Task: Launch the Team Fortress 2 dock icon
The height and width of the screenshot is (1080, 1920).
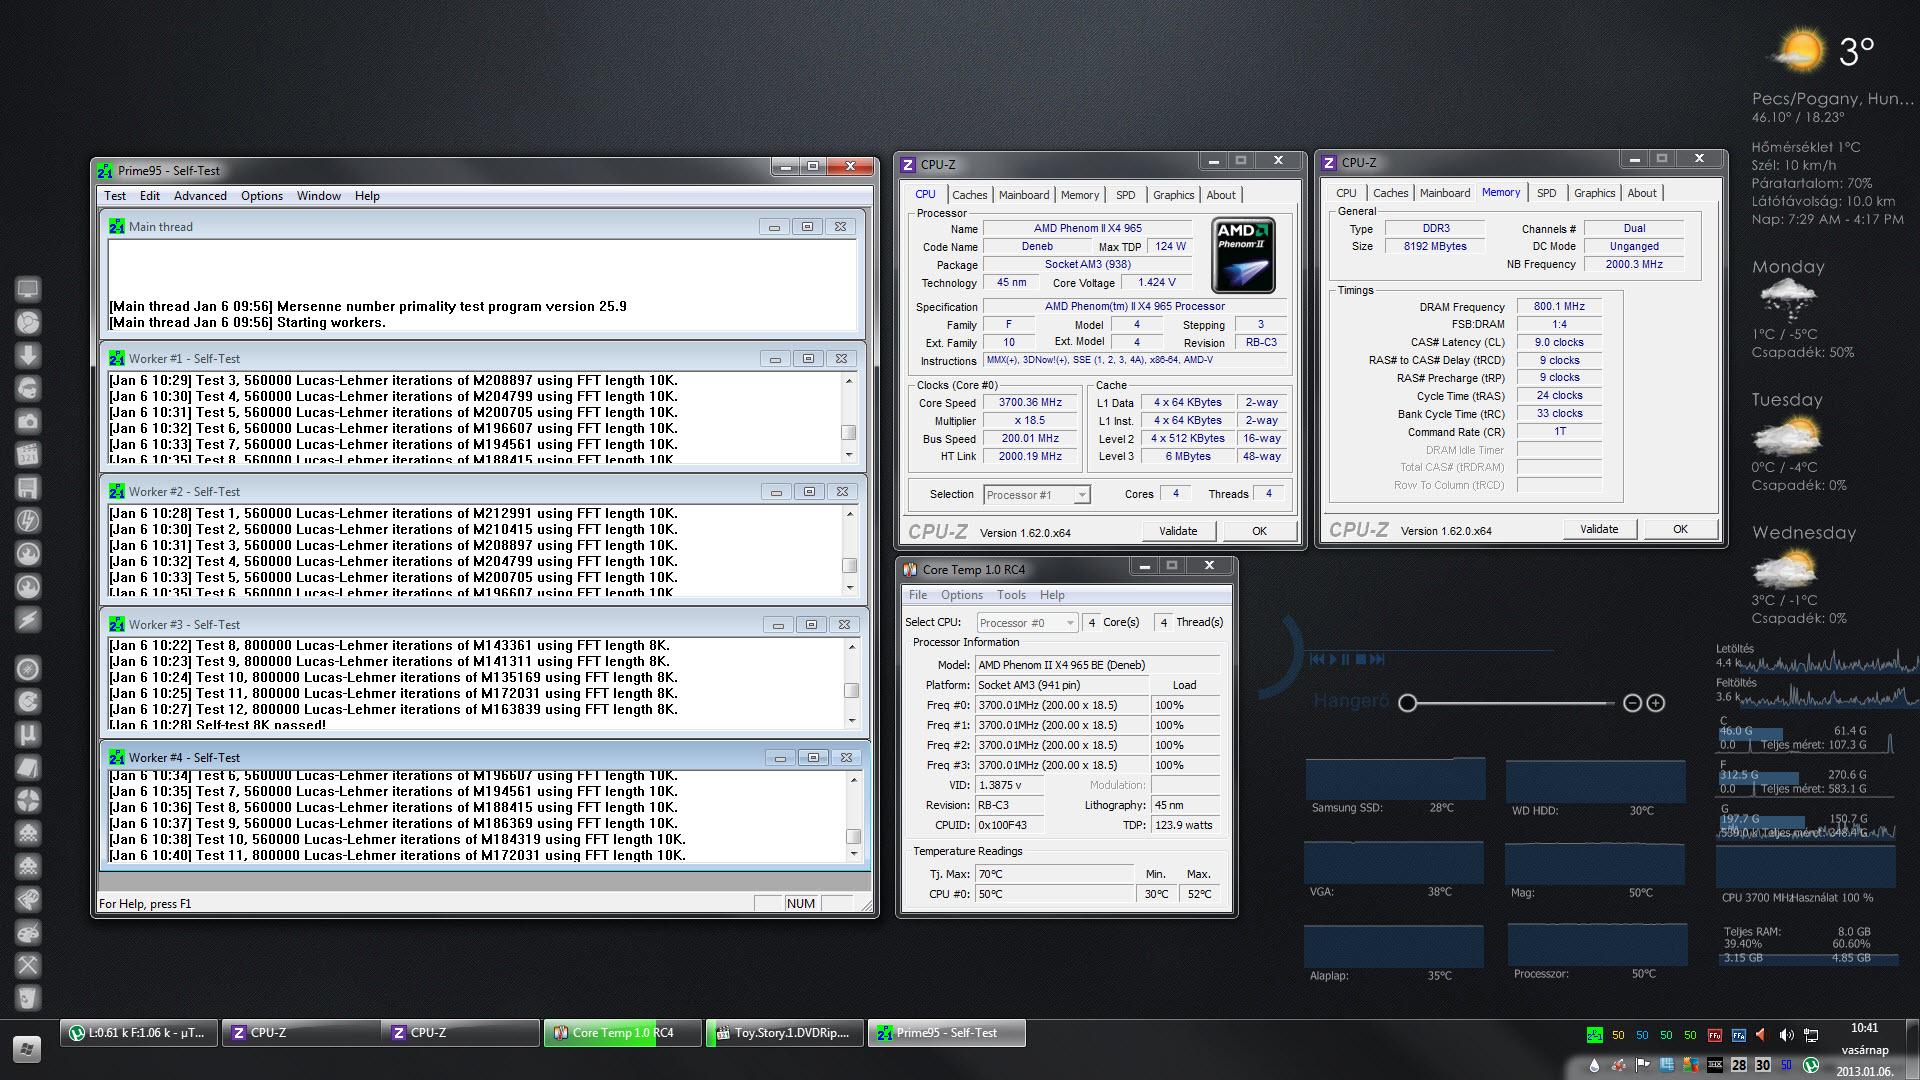Action: (x=28, y=801)
